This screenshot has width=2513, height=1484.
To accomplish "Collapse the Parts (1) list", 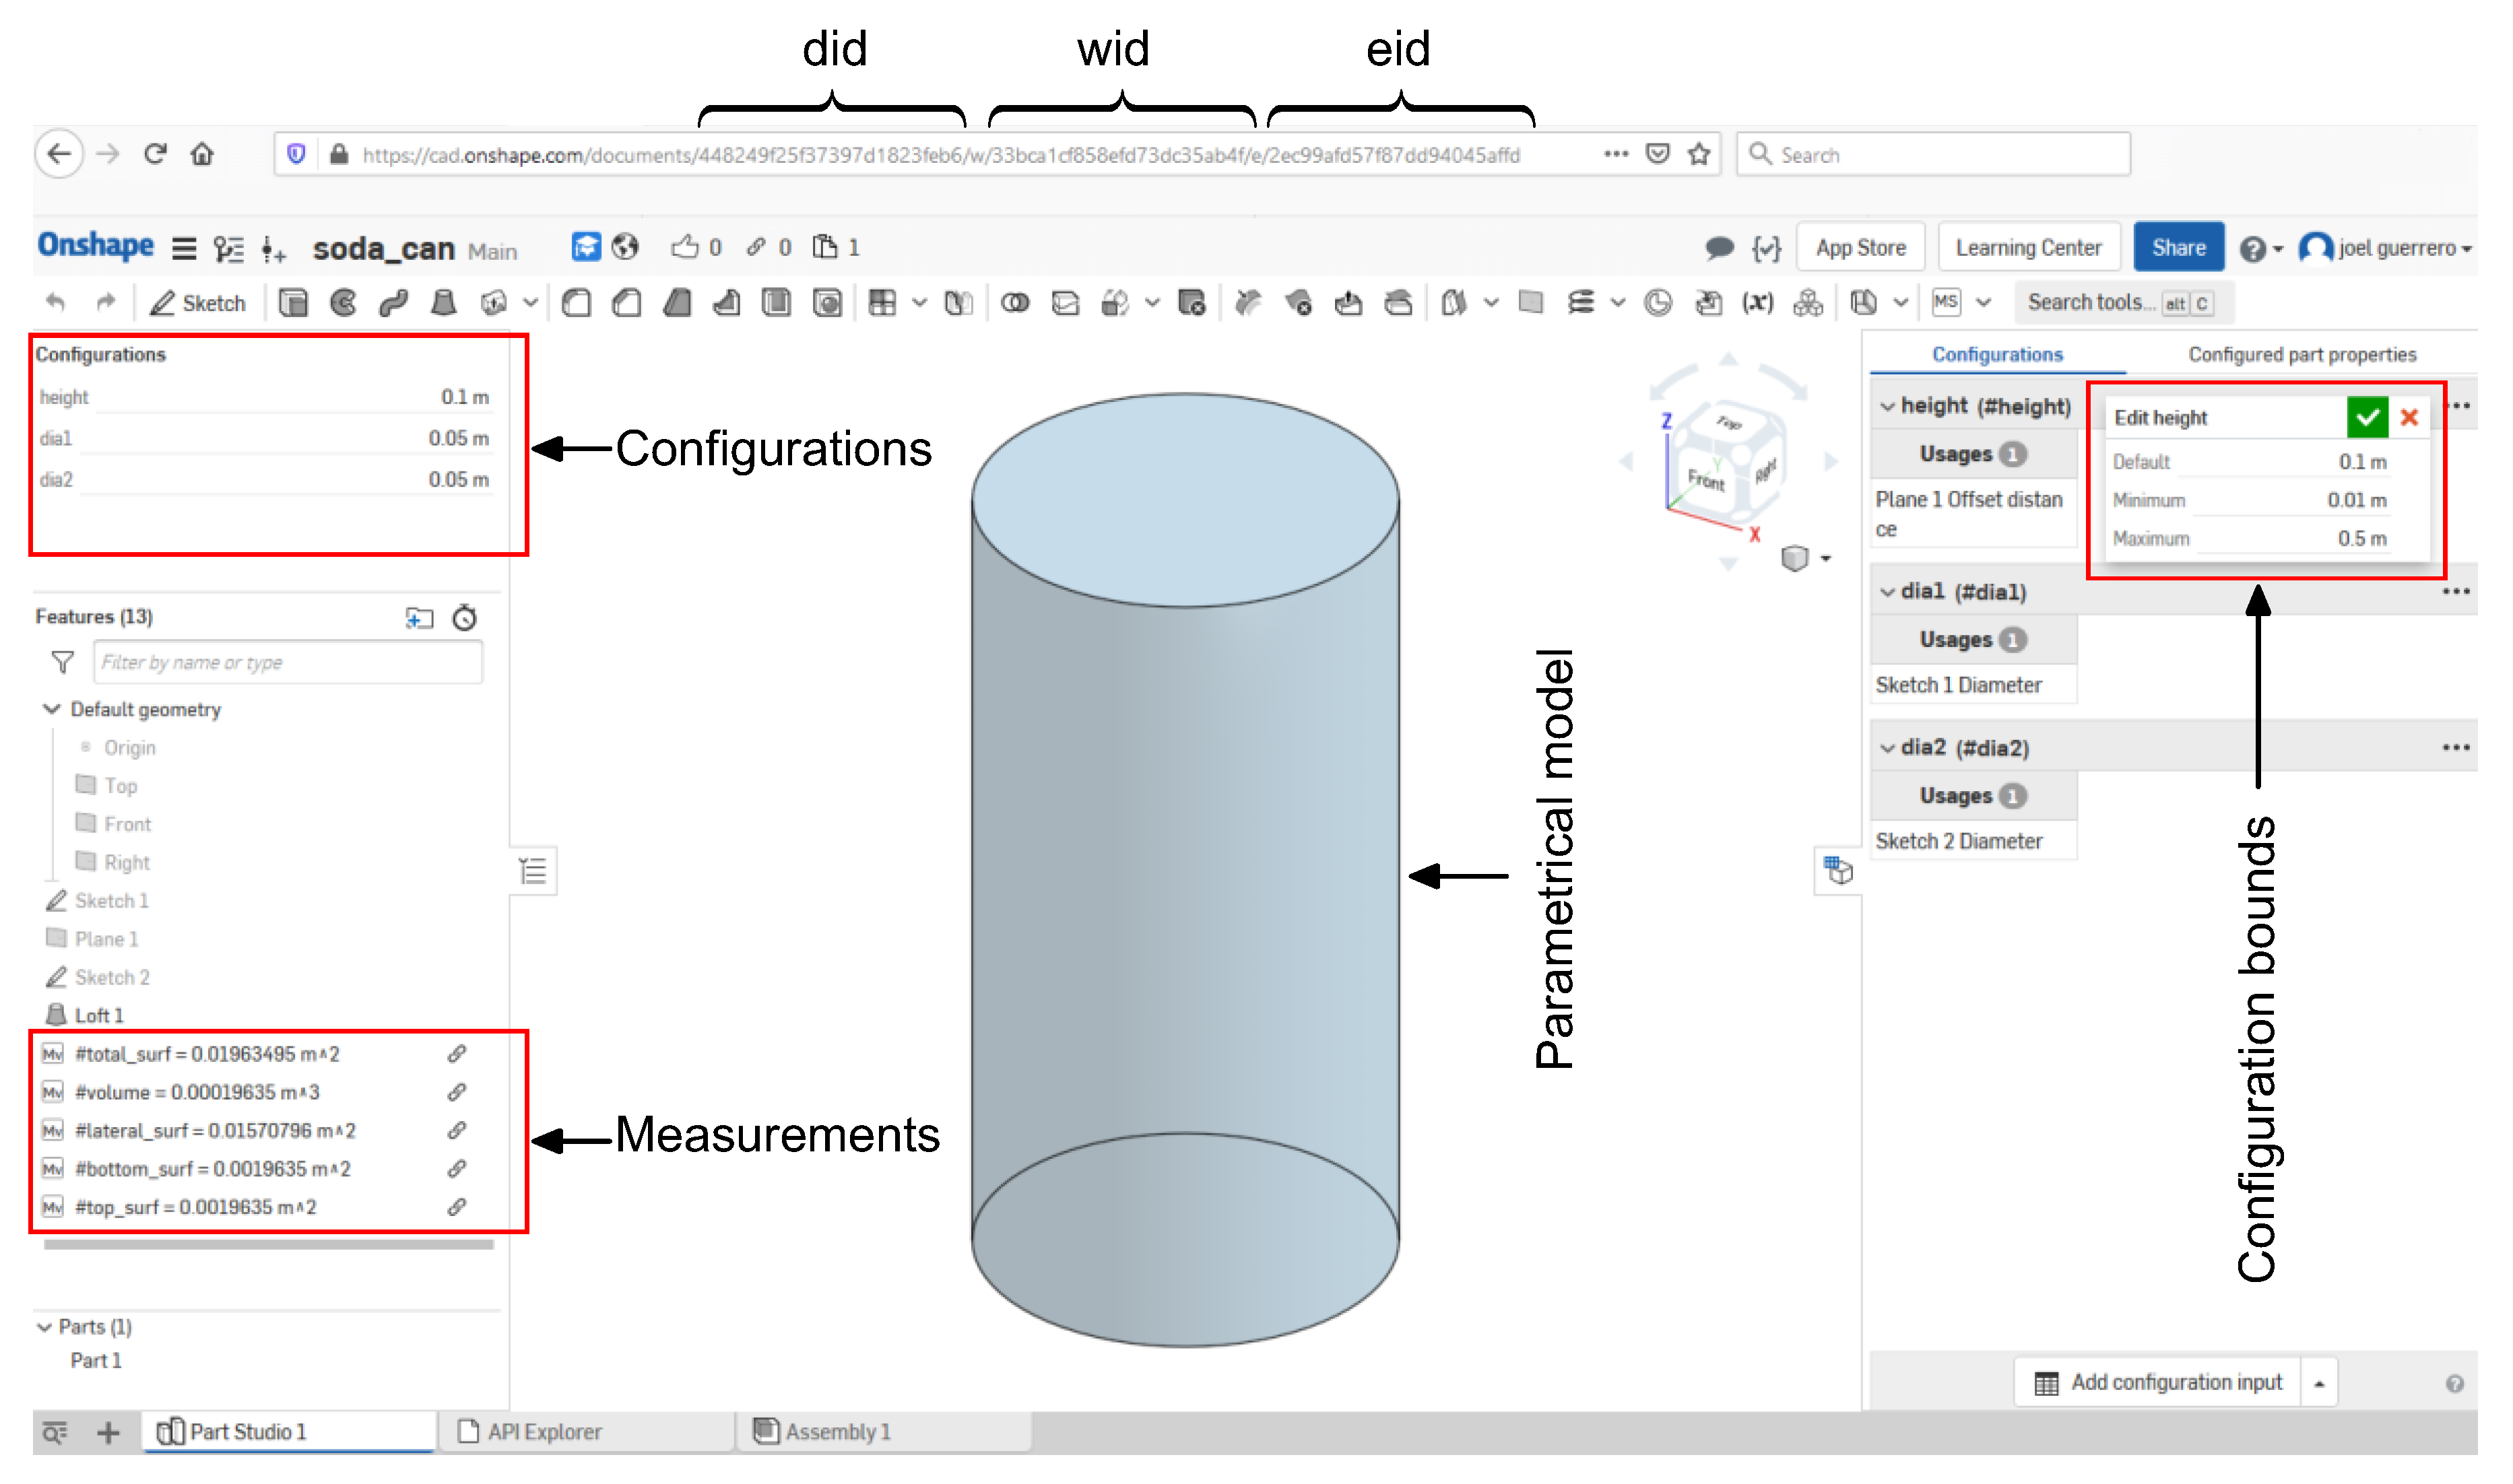I will pos(45,1327).
